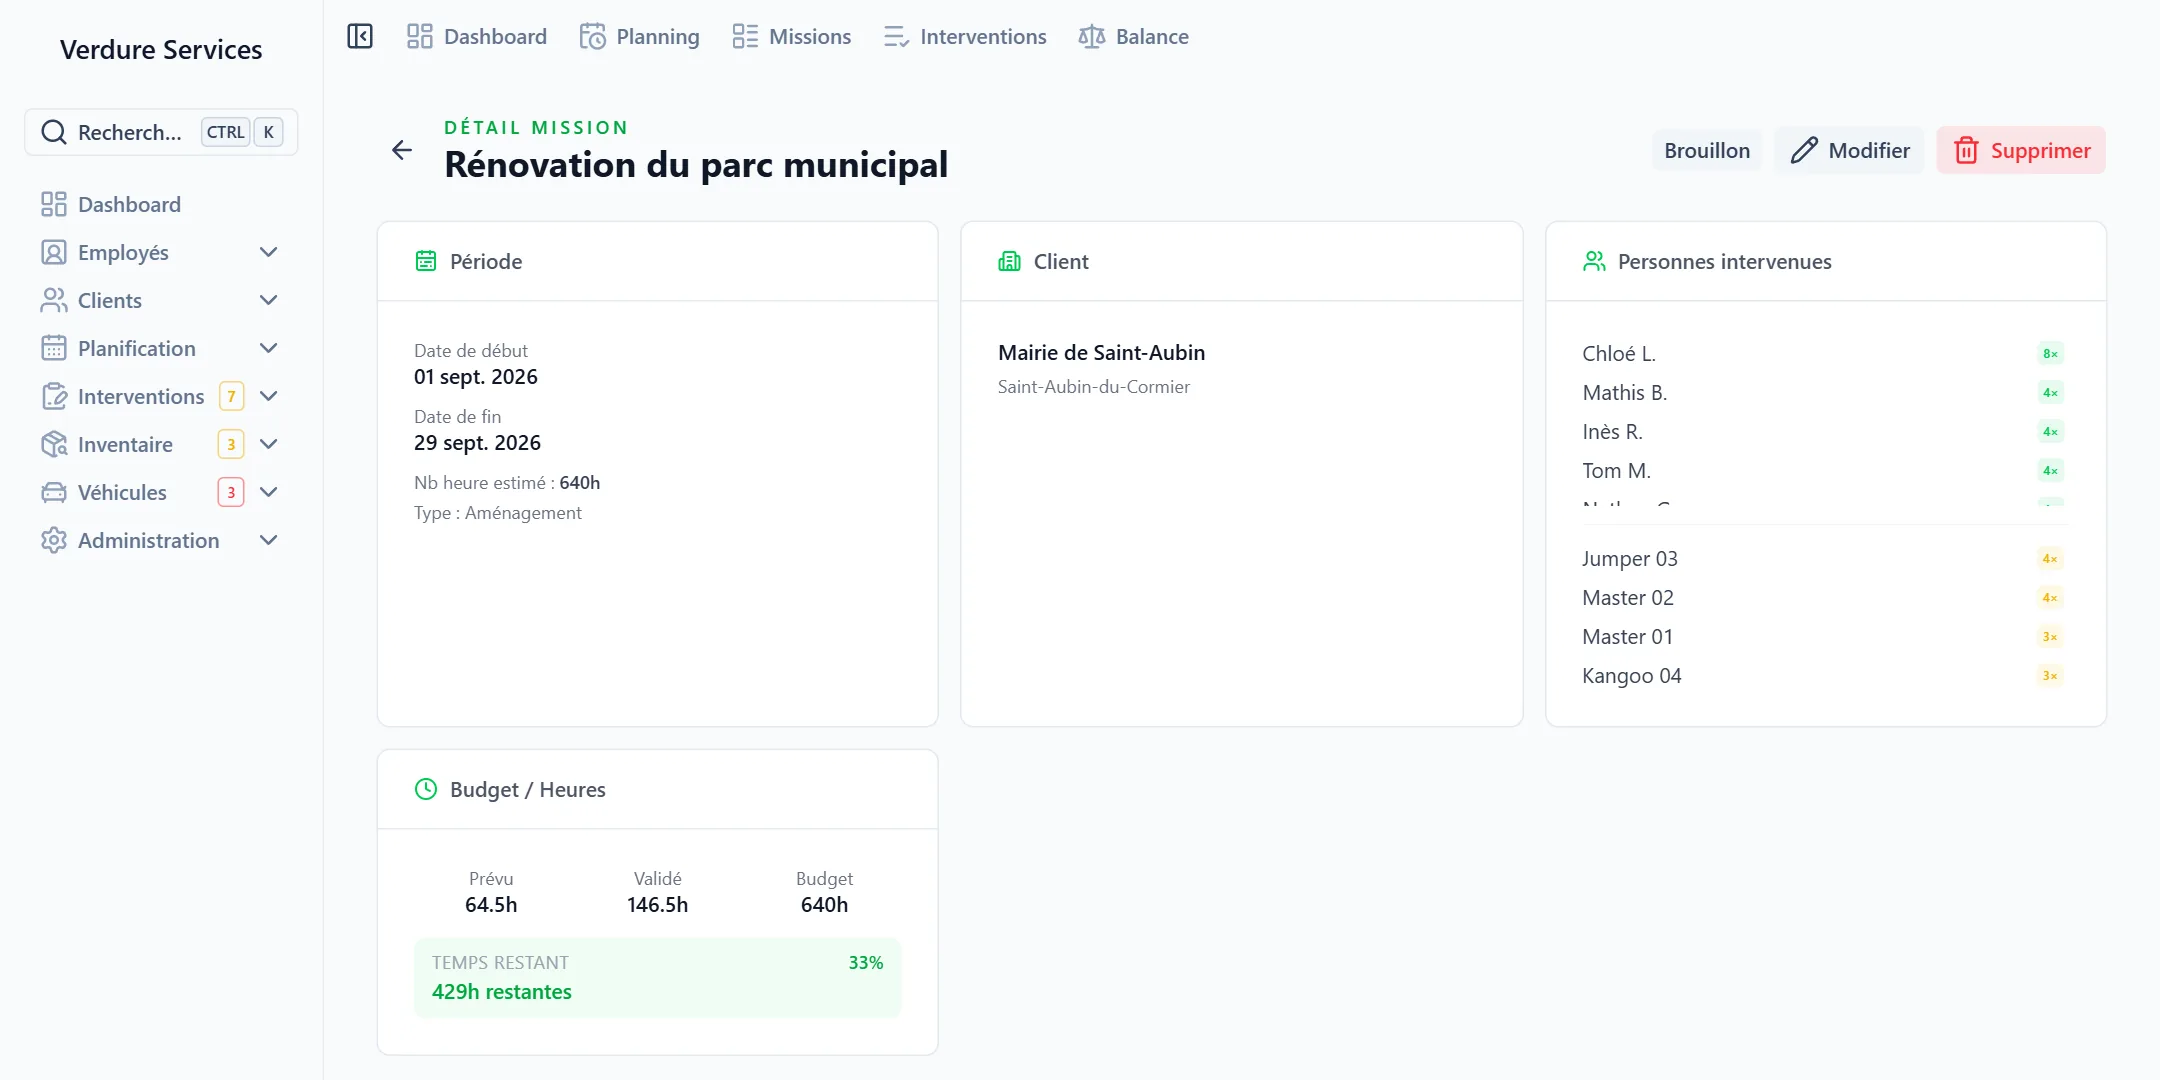Expand the Planification menu chevron

click(268, 348)
